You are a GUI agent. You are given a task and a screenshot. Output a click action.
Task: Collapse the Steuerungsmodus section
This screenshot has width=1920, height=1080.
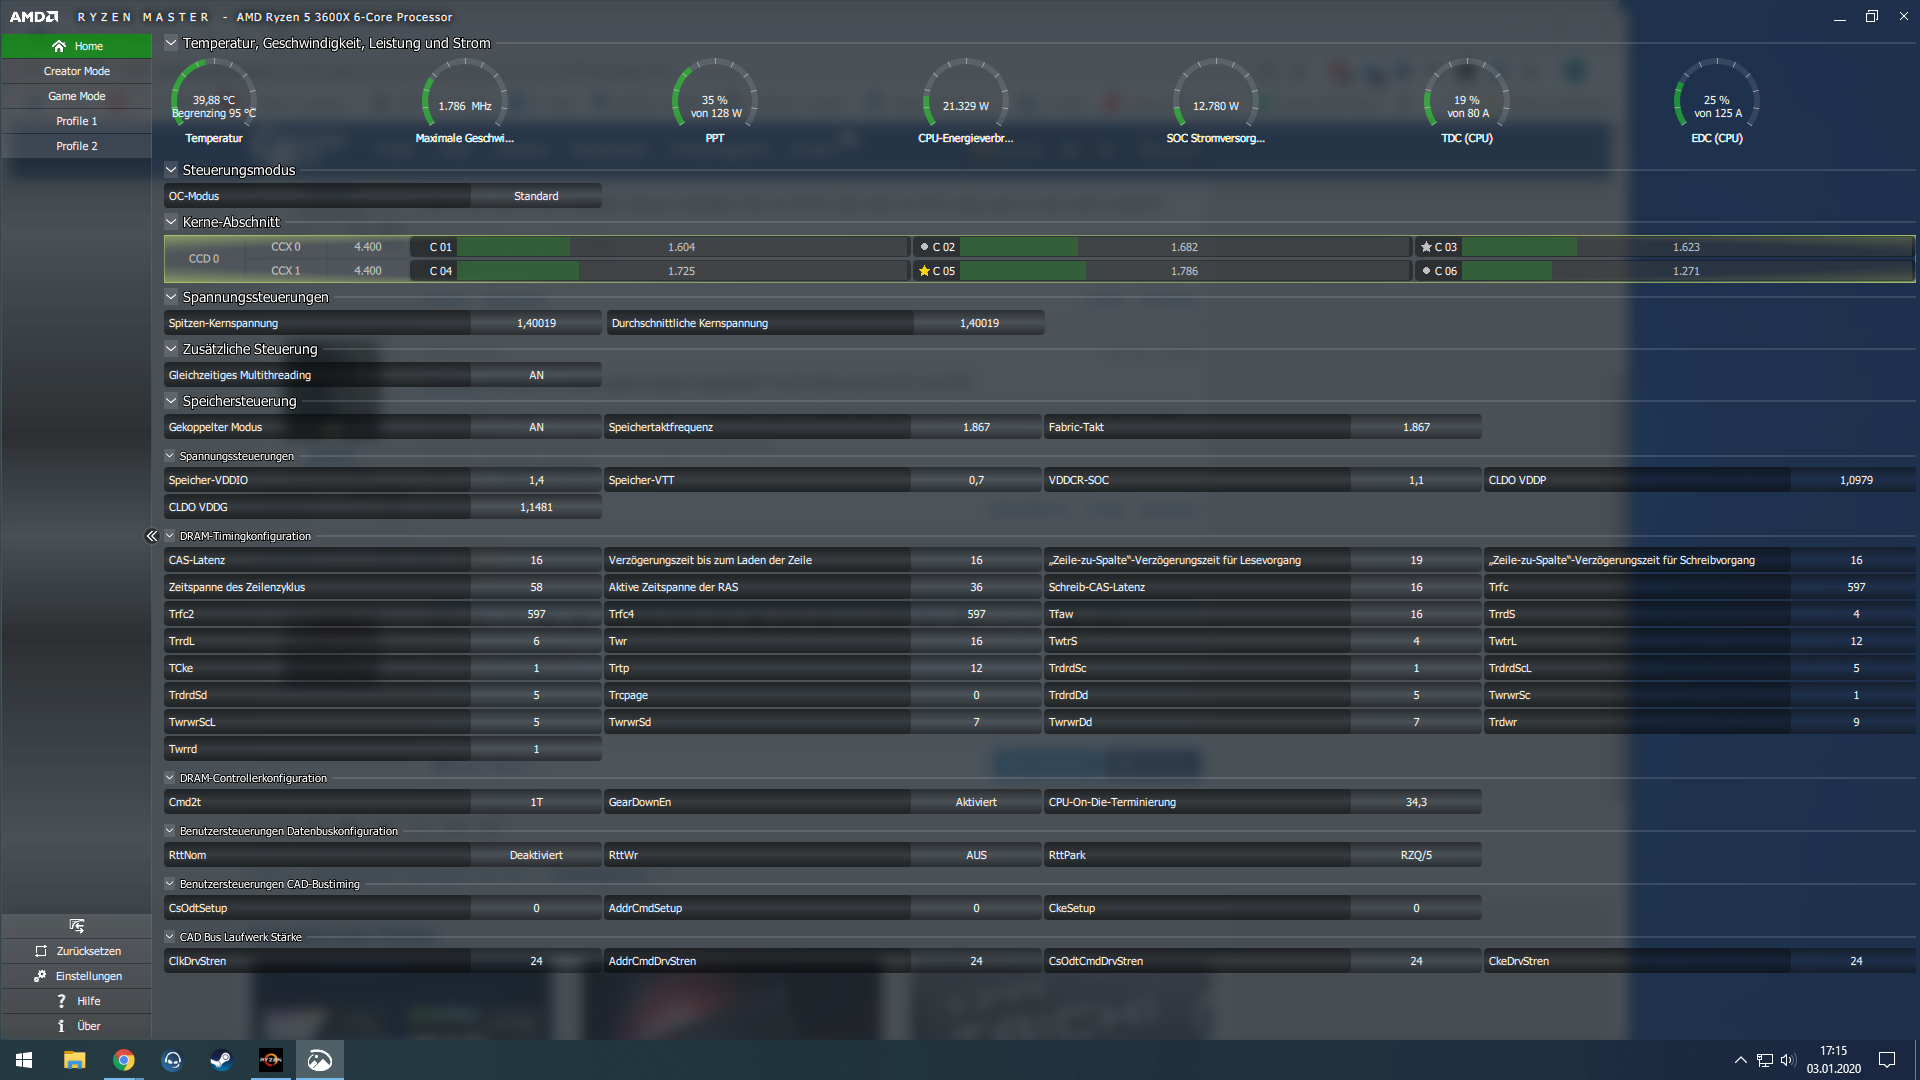click(171, 170)
